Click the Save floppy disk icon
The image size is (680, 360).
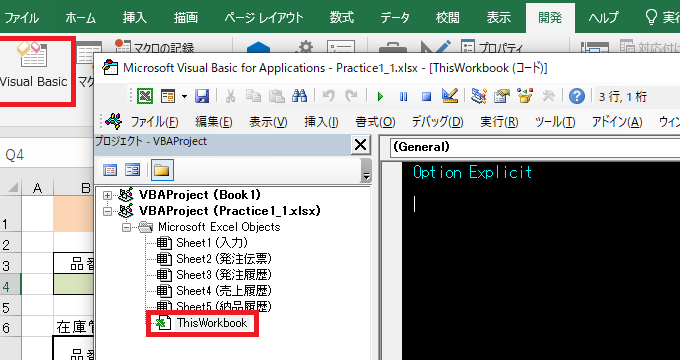(202, 96)
